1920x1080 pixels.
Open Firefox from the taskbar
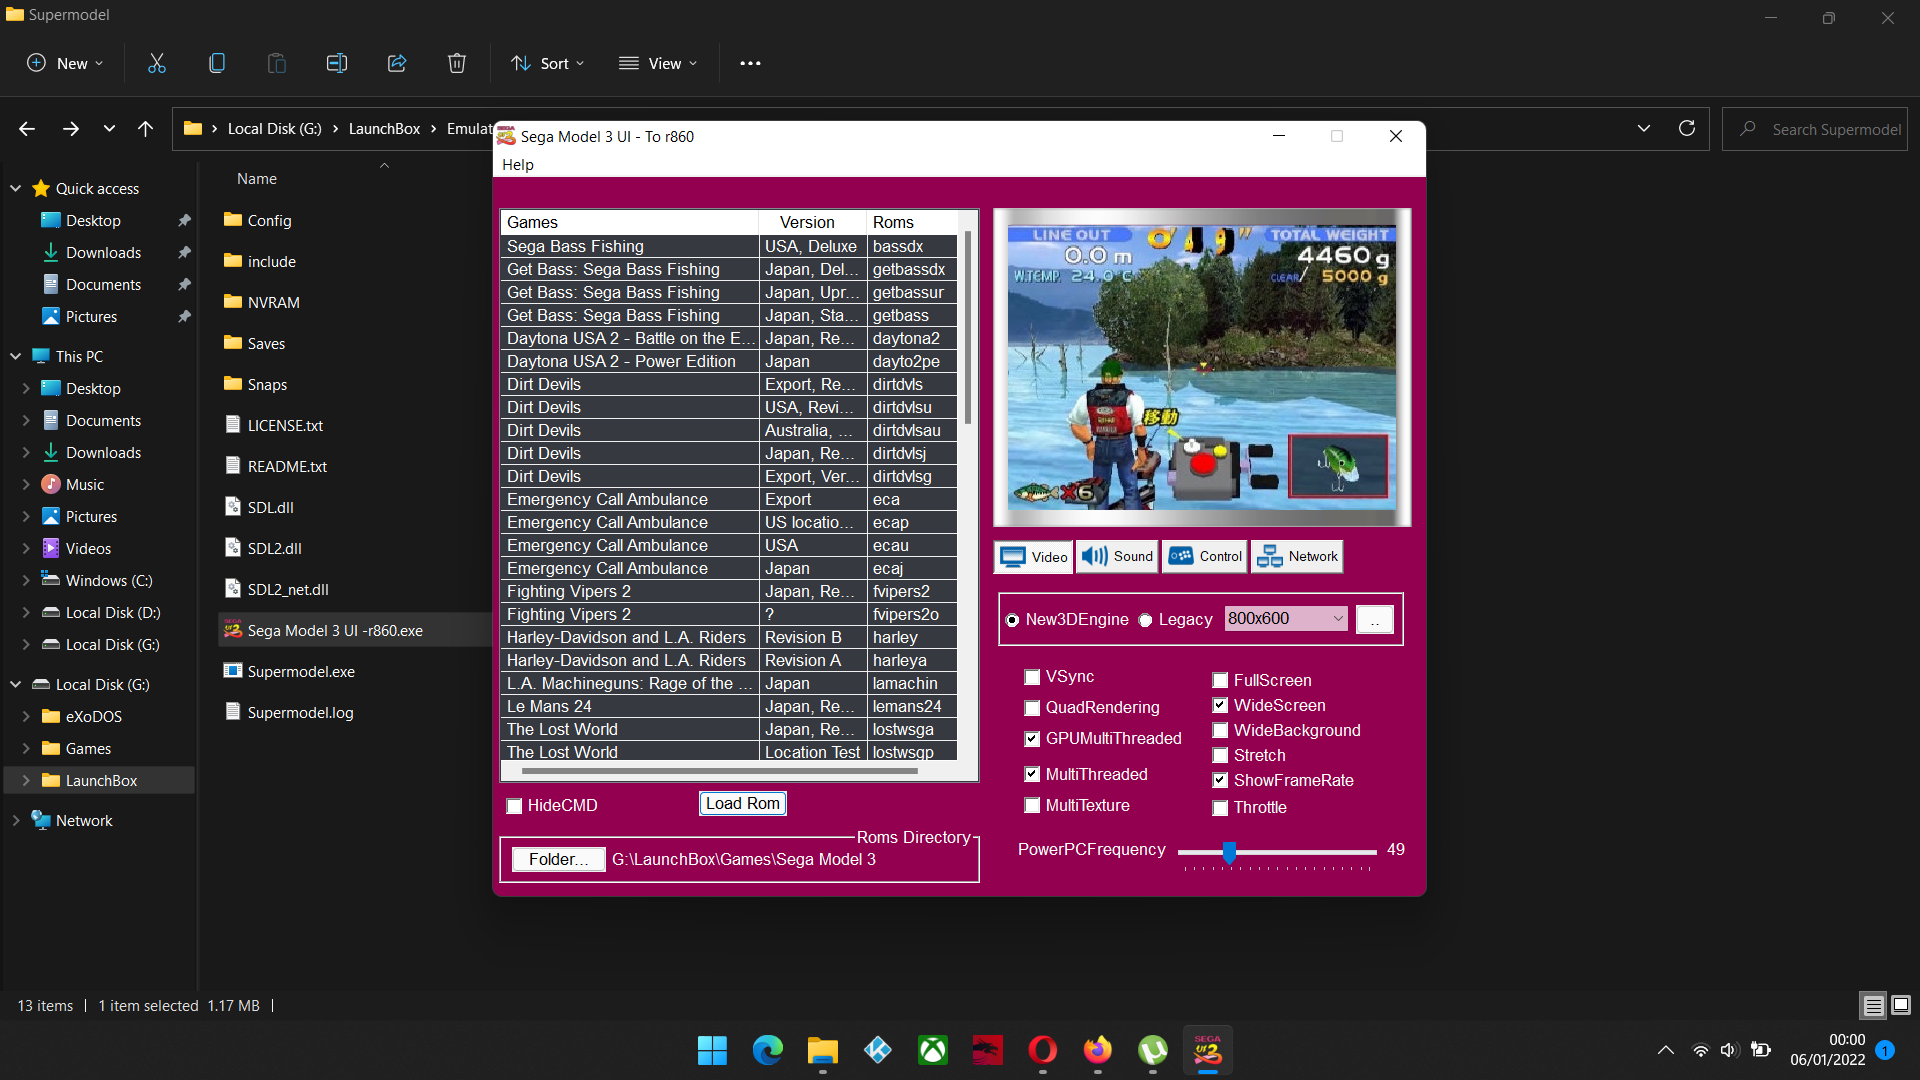tap(1098, 1050)
